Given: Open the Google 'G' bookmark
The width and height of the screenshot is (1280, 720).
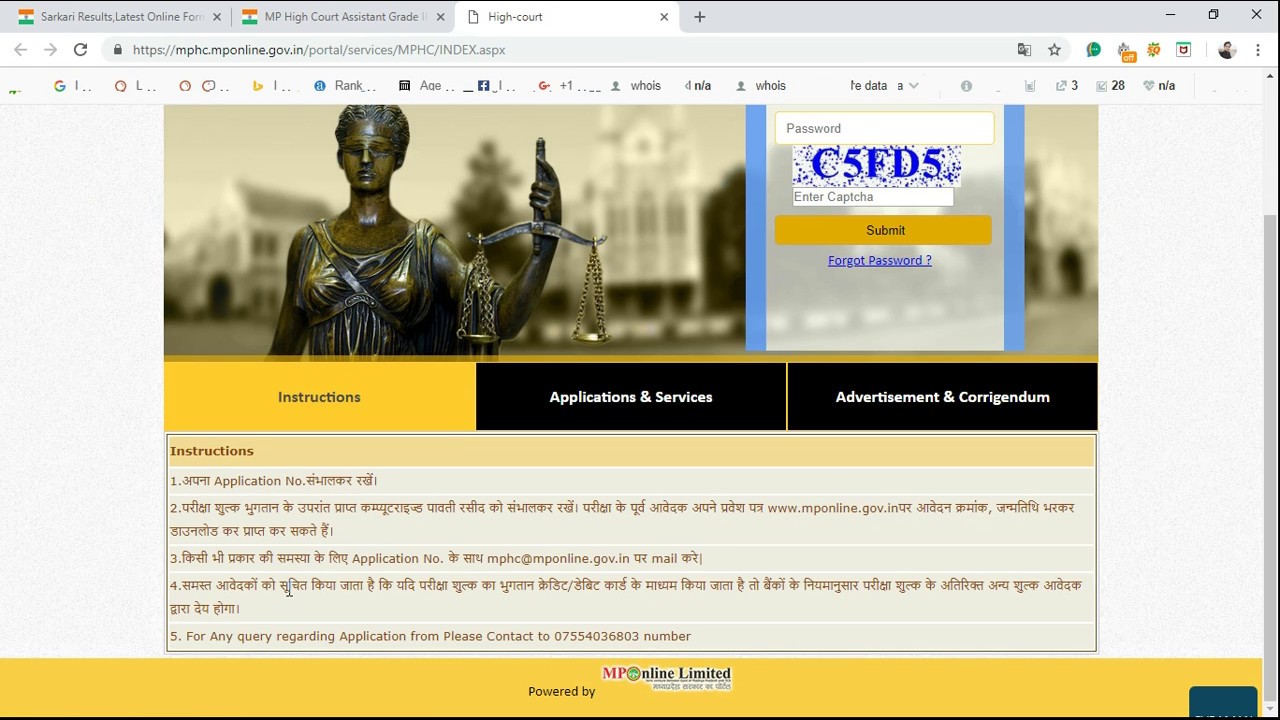Looking at the screenshot, I should 60,86.
